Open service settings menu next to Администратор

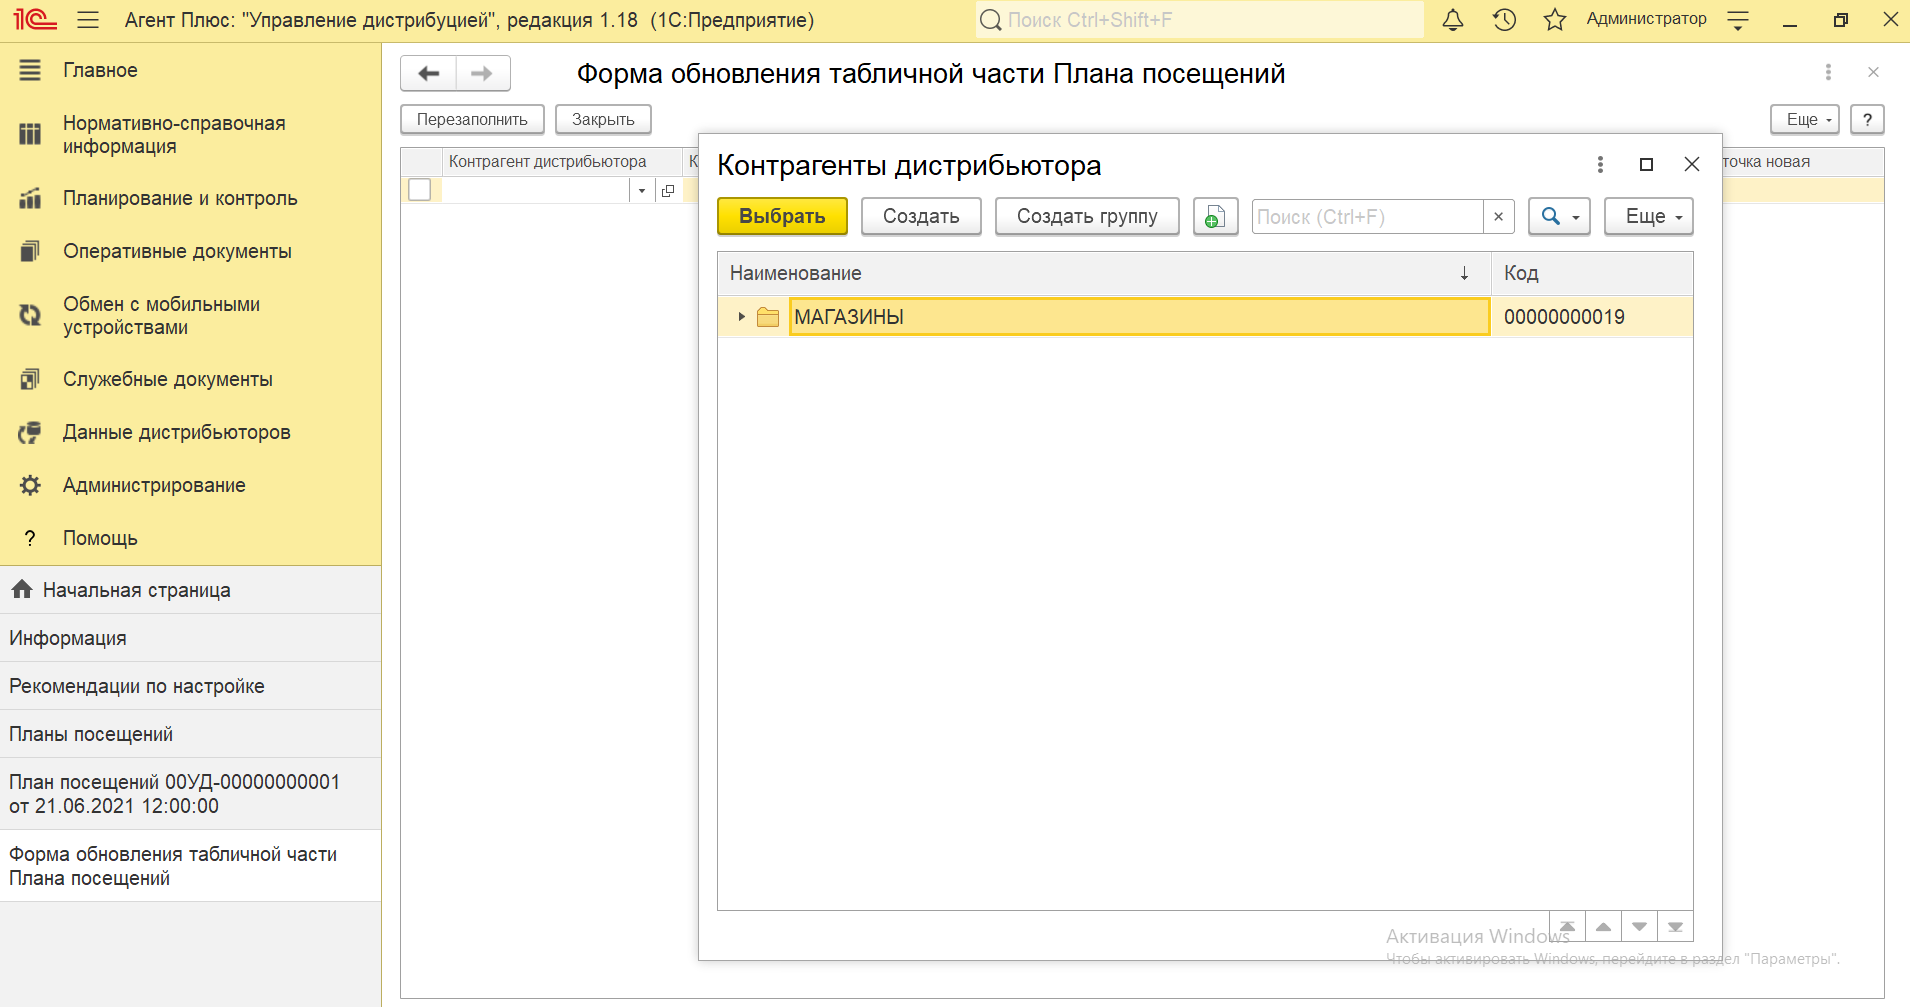click(x=1738, y=19)
